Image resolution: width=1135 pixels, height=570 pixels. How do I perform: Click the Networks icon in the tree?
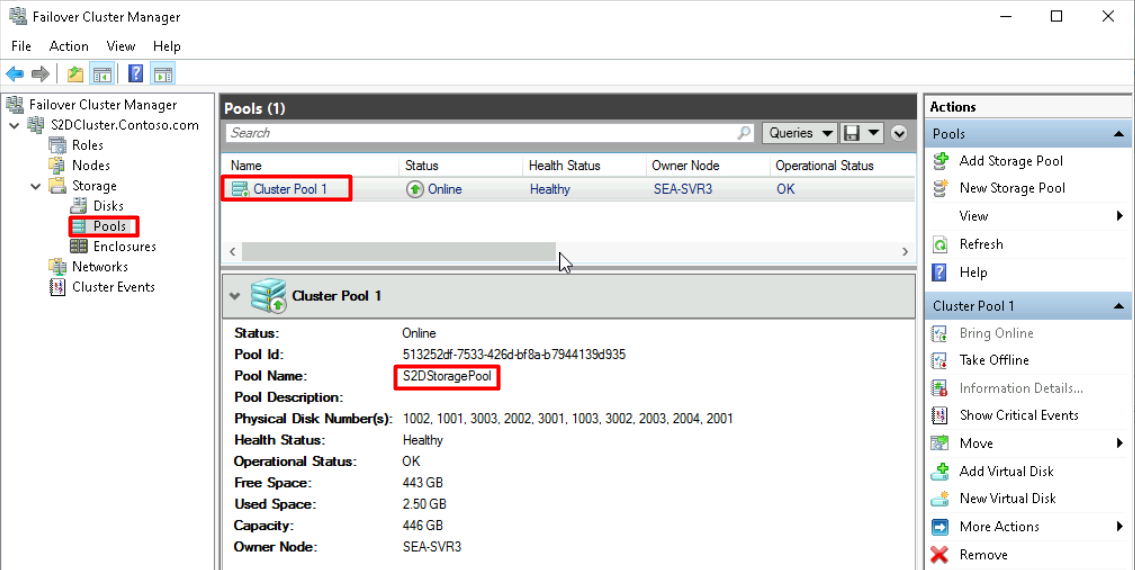pos(57,267)
